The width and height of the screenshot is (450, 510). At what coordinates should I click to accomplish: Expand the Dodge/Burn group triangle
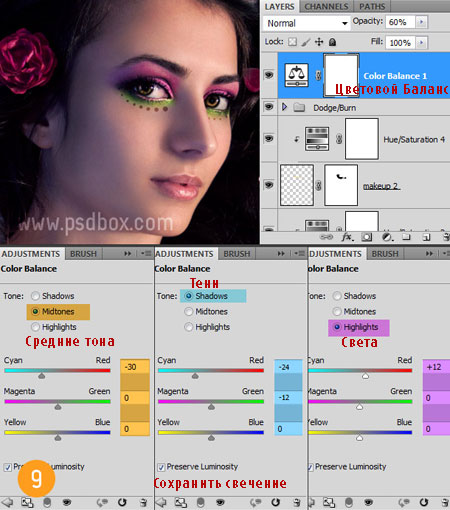point(284,107)
